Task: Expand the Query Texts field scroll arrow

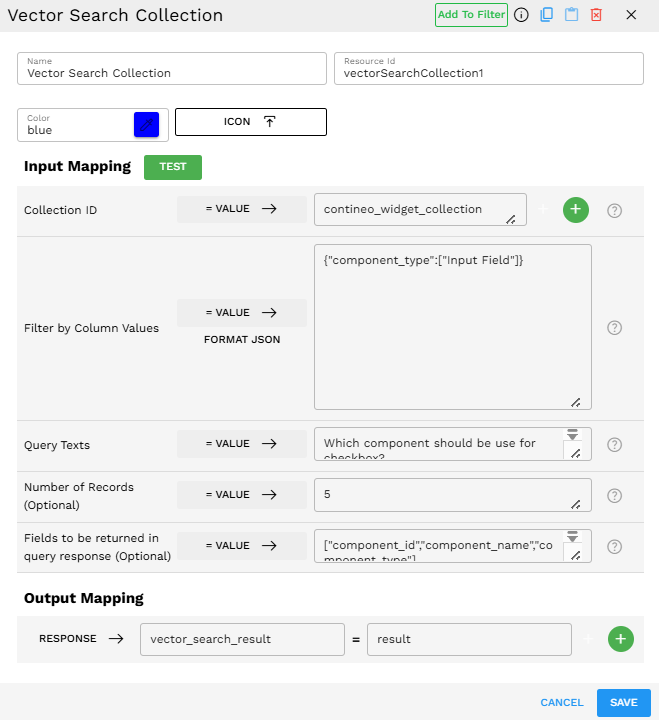Action: click(x=573, y=435)
